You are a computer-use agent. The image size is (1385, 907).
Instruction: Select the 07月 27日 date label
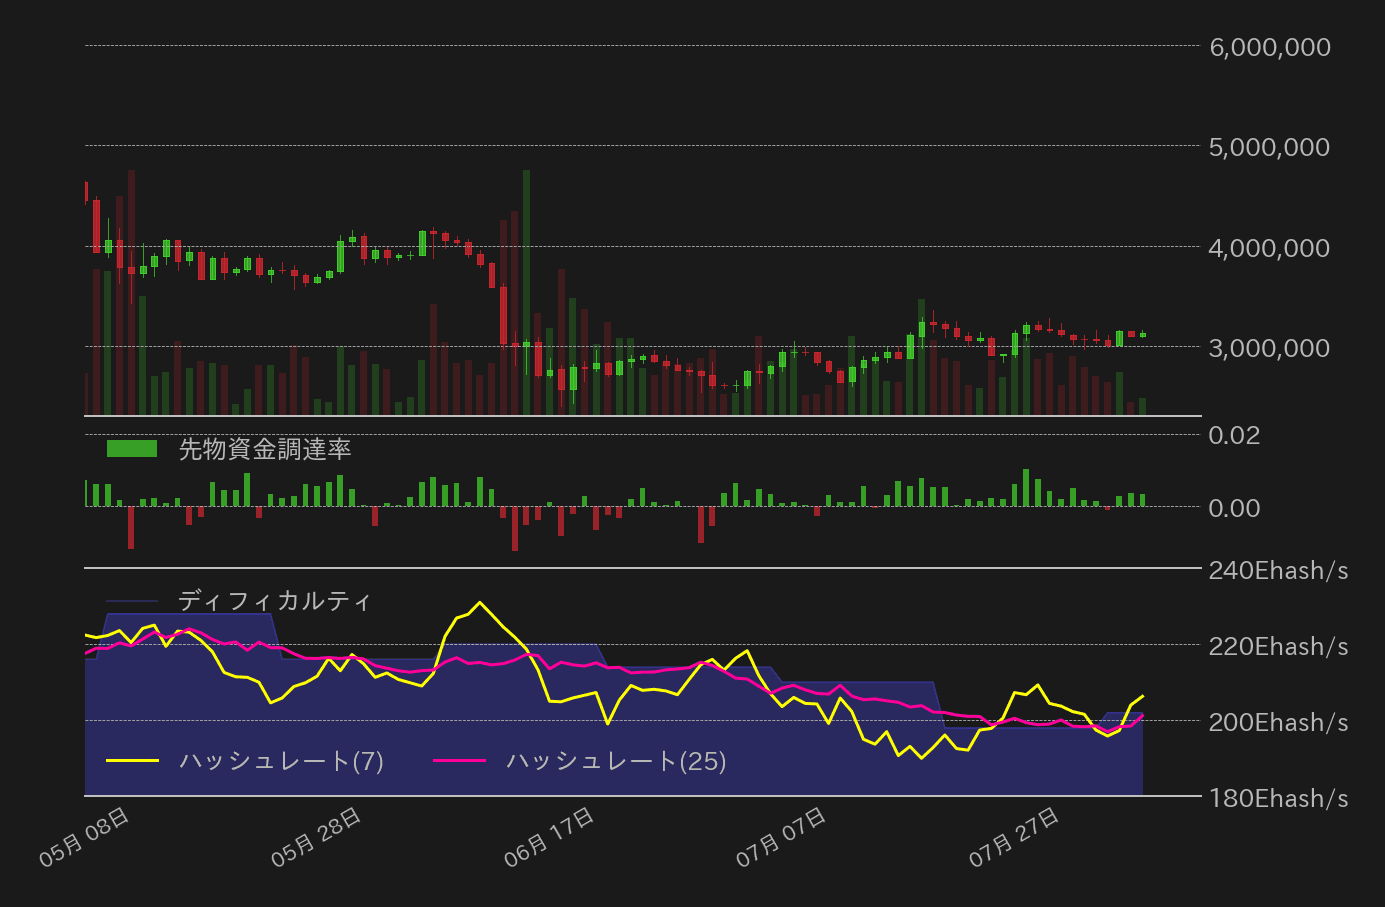tap(1015, 837)
